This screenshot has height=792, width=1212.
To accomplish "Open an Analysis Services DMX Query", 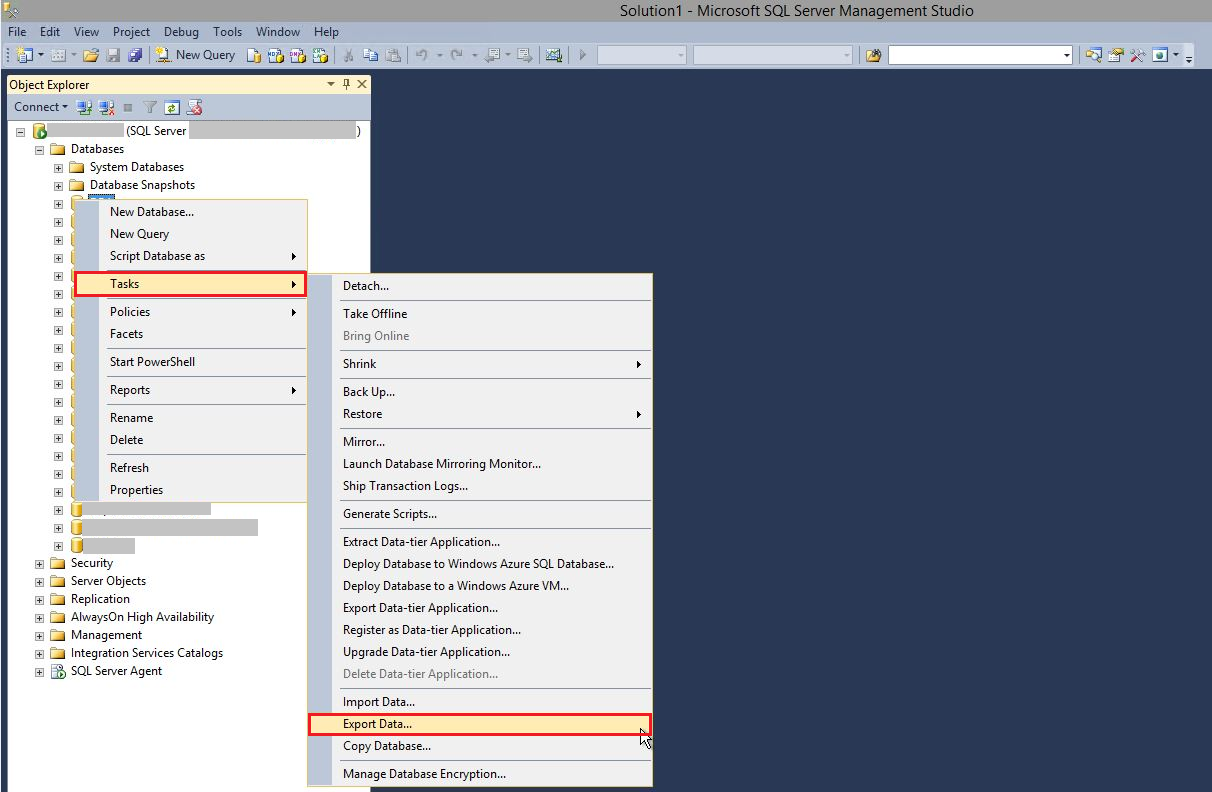I will 296,55.
